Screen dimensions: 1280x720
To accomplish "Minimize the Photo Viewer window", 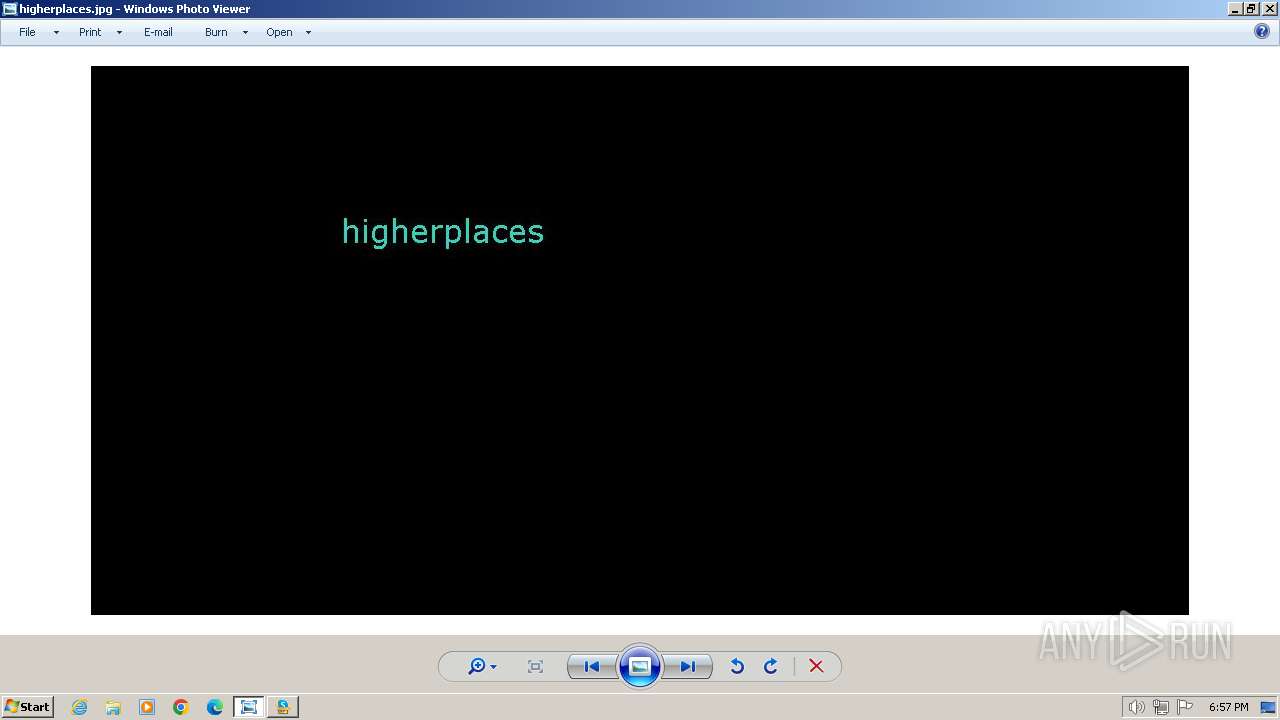I will [x=1235, y=9].
